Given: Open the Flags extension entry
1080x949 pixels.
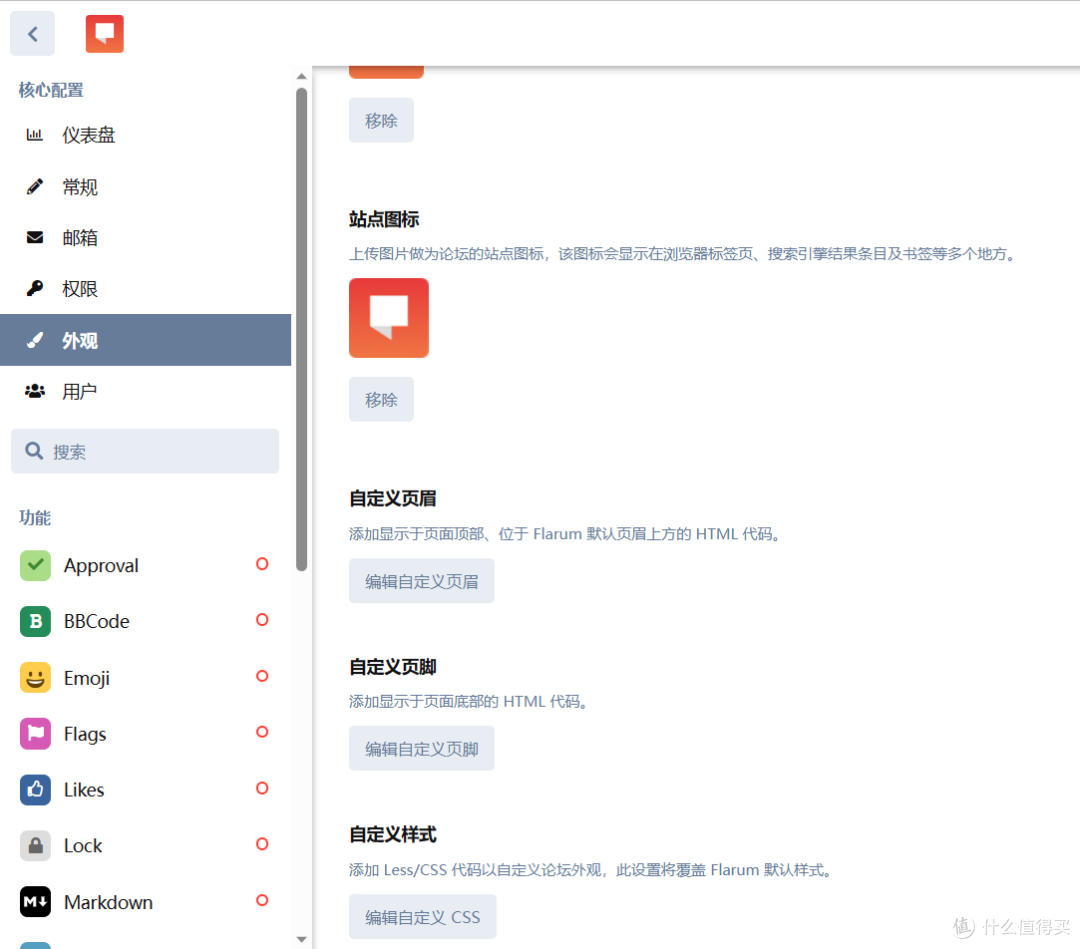Looking at the screenshot, I should (x=145, y=733).
